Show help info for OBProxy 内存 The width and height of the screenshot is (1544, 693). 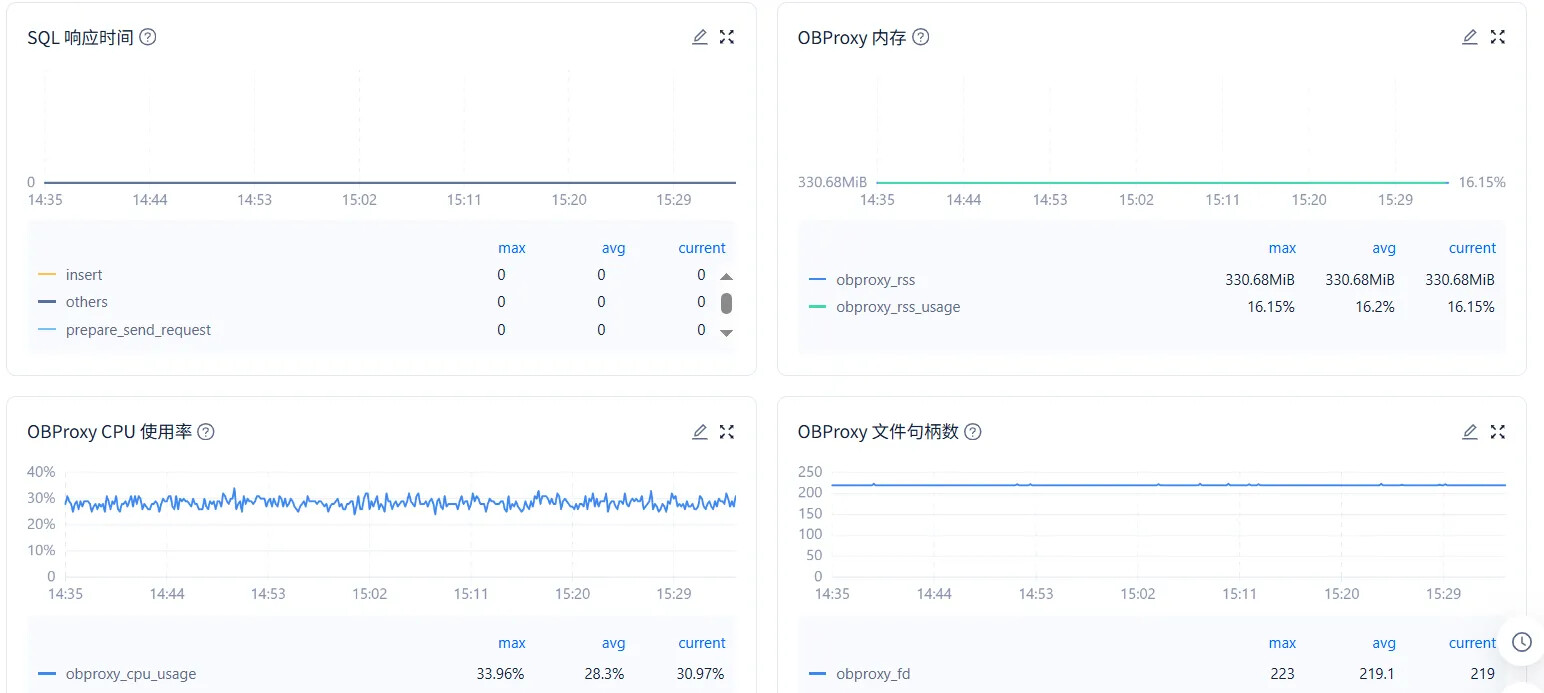tap(921, 37)
